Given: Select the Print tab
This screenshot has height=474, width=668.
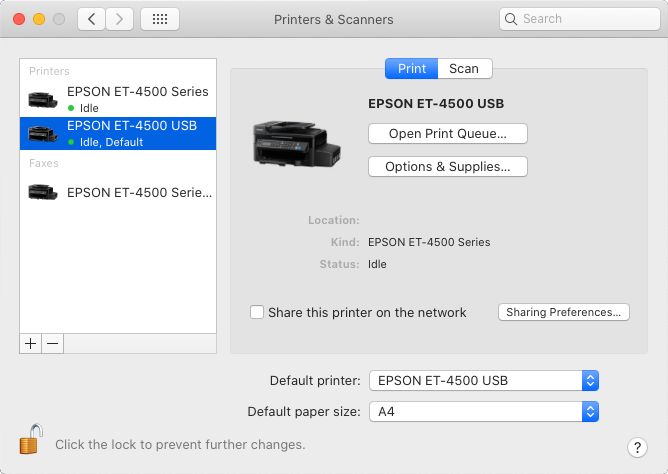Looking at the screenshot, I should pyautogui.click(x=411, y=68).
